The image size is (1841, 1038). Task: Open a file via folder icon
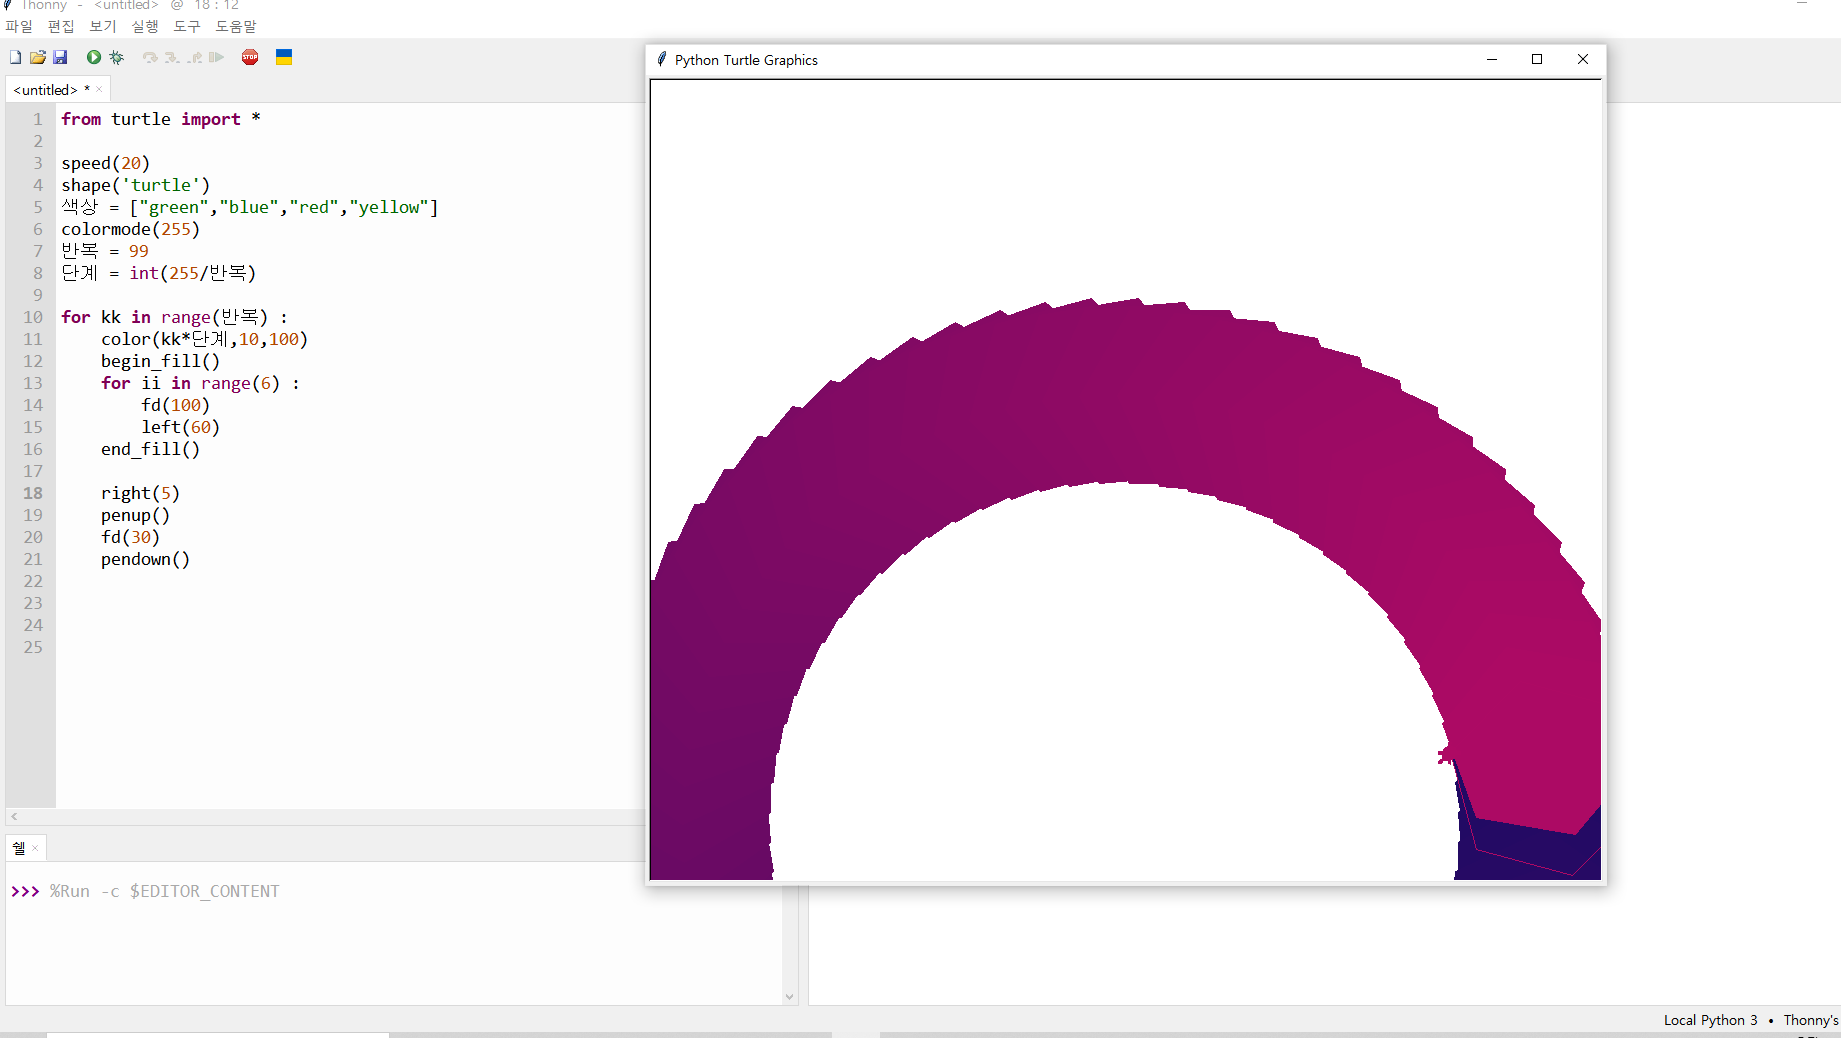(38, 57)
